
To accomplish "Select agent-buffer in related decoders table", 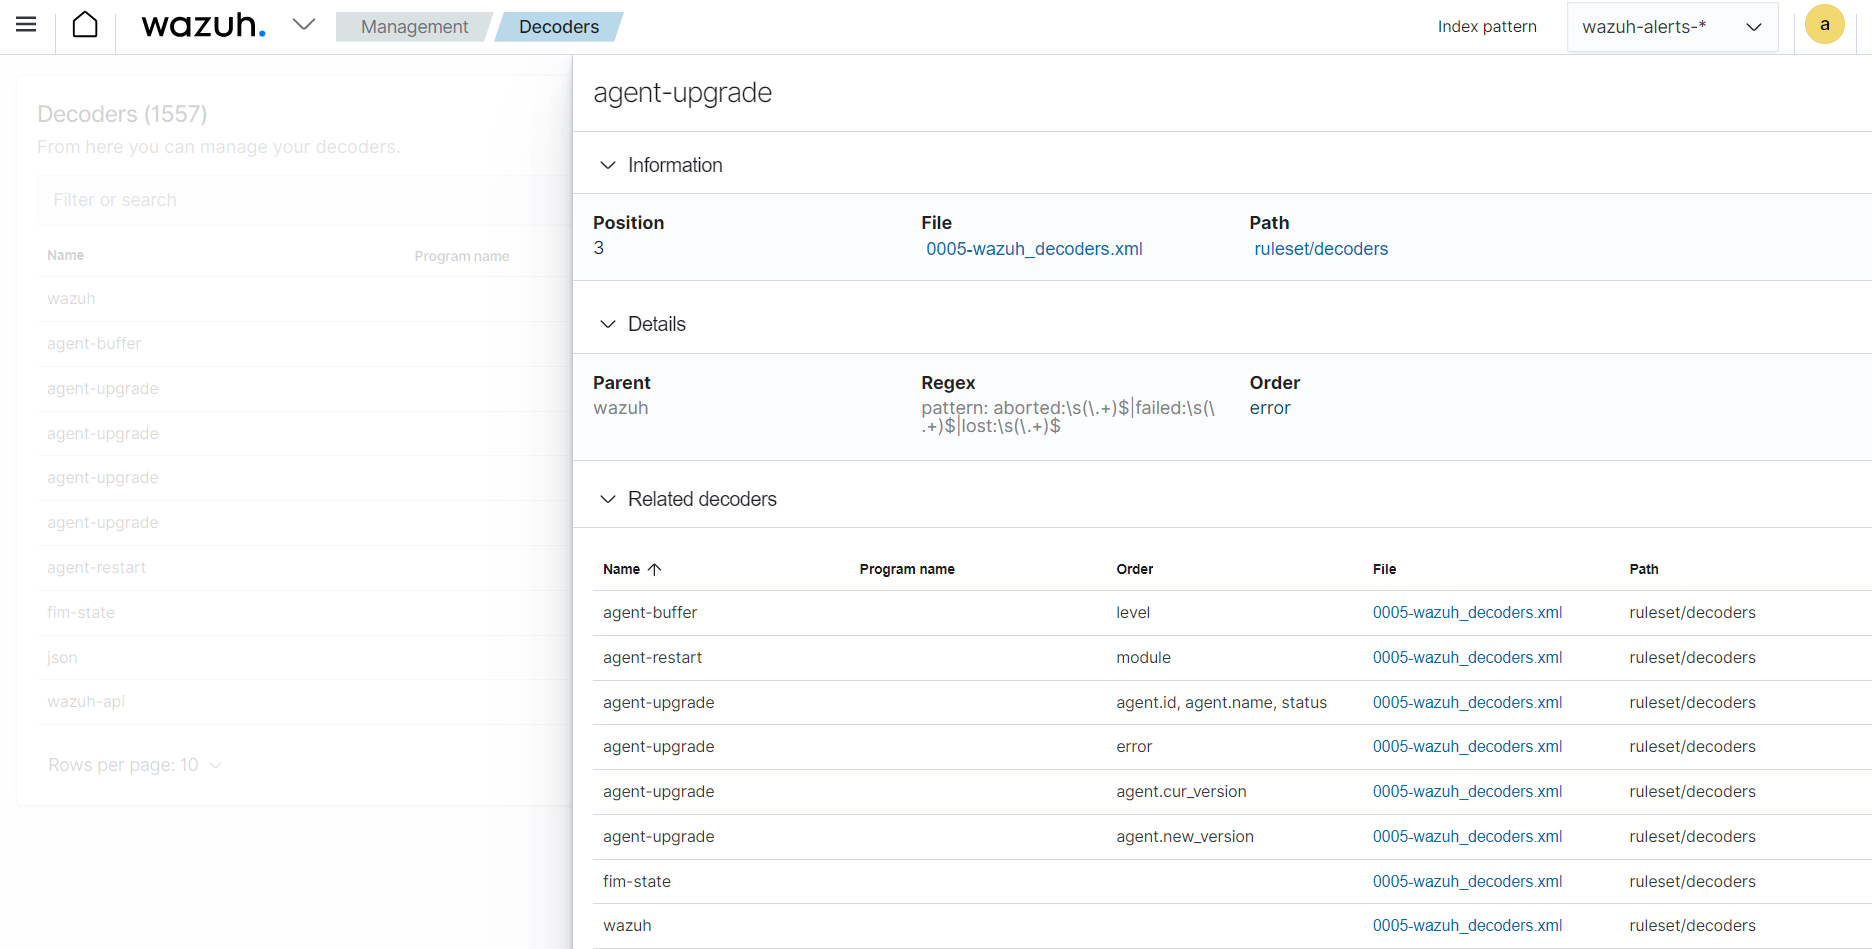I will point(650,613).
